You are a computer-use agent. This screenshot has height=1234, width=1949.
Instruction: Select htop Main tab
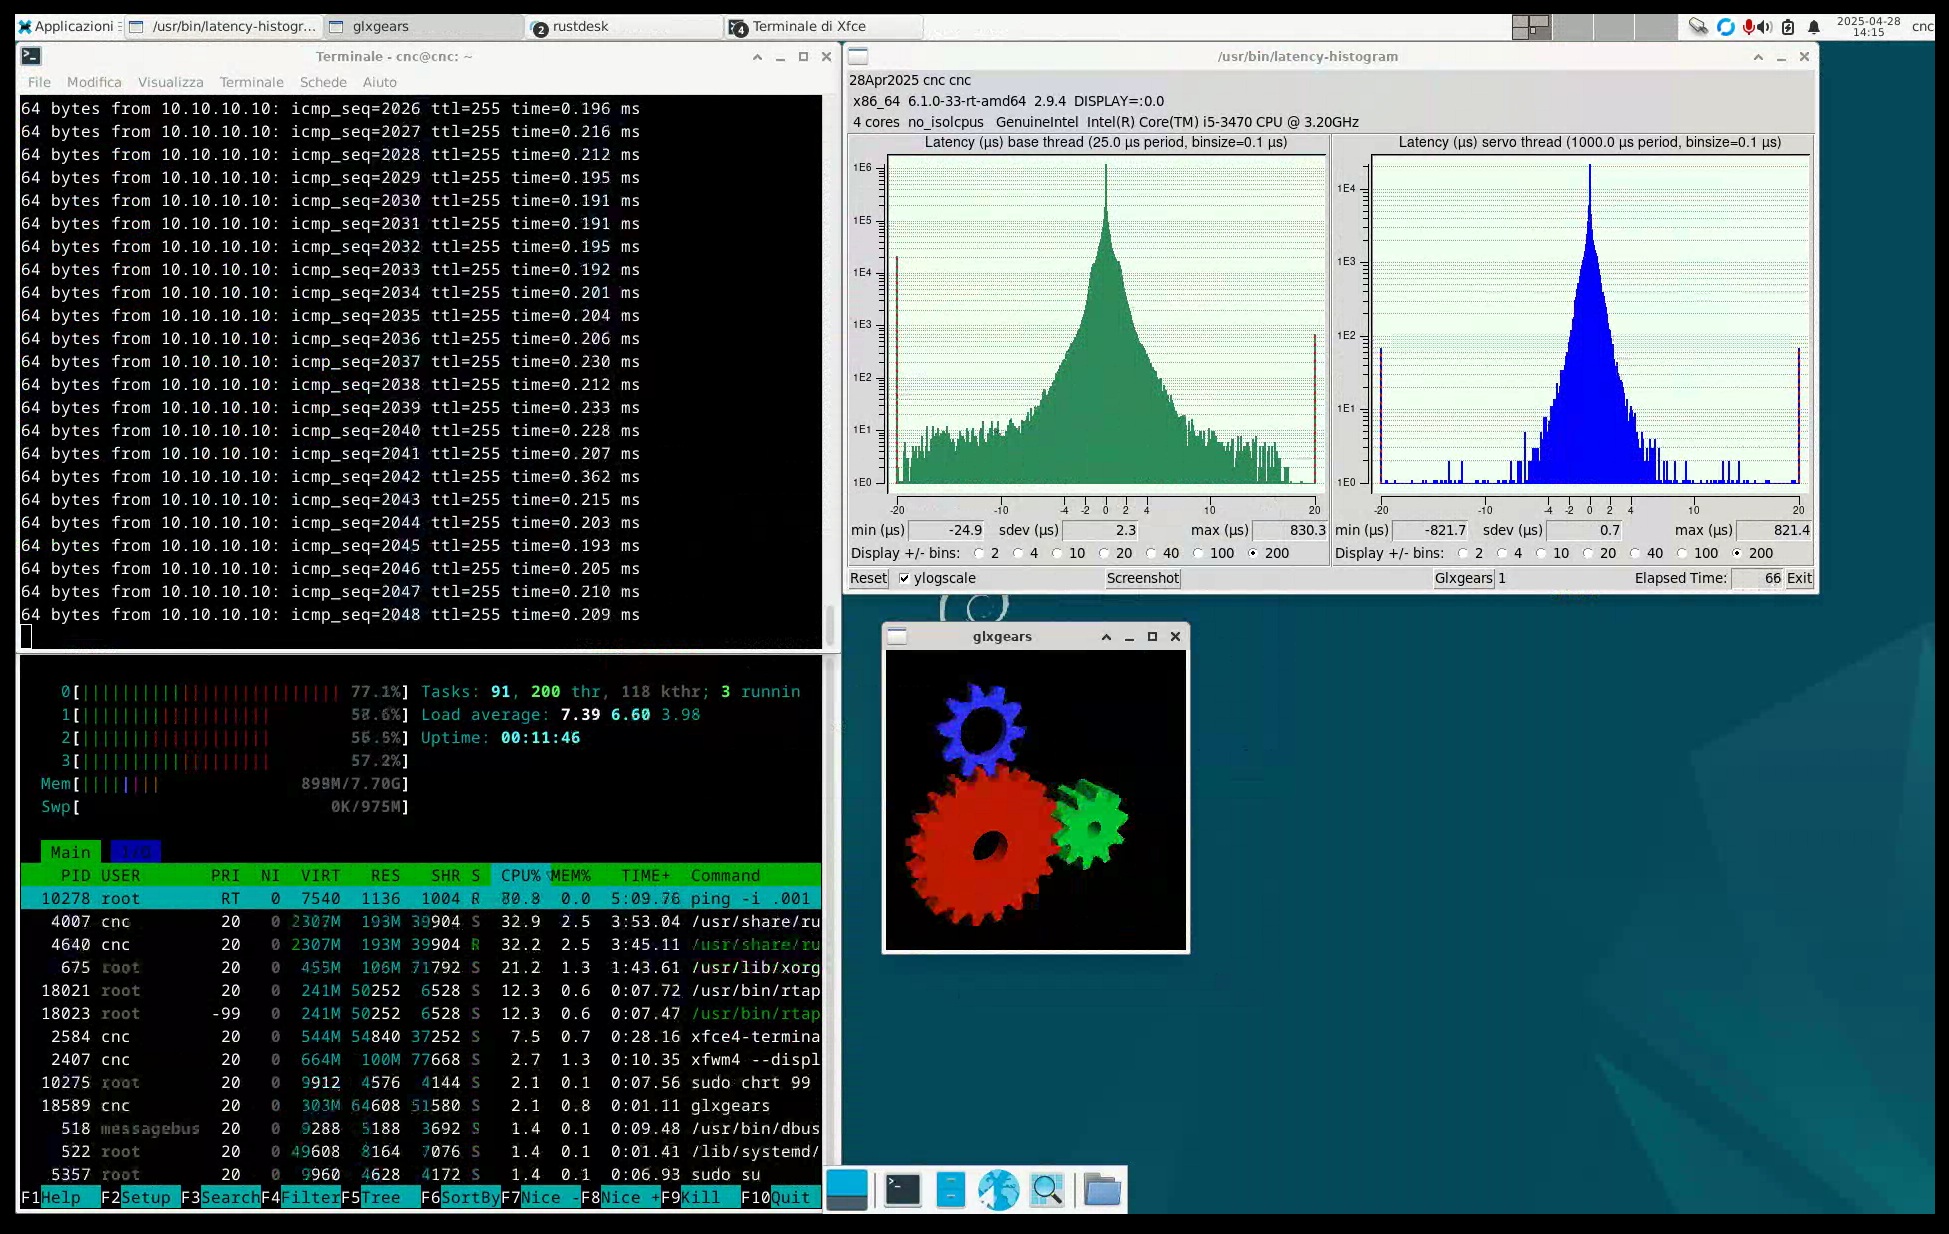[x=70, y=852]
